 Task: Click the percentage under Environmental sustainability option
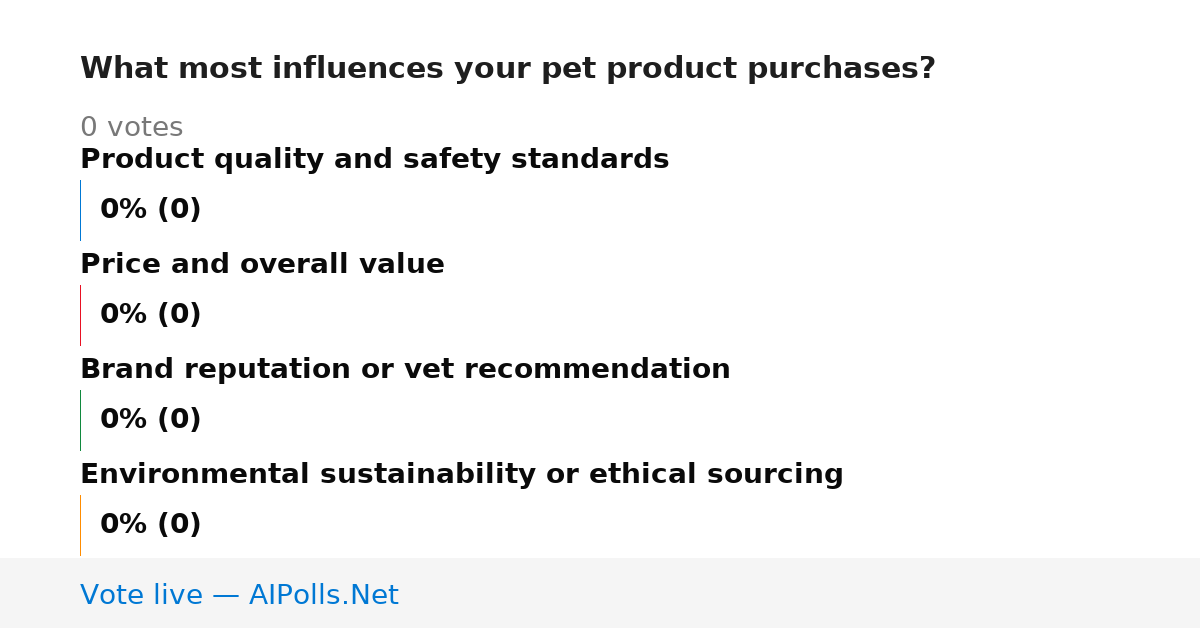[x=150, y=525]
